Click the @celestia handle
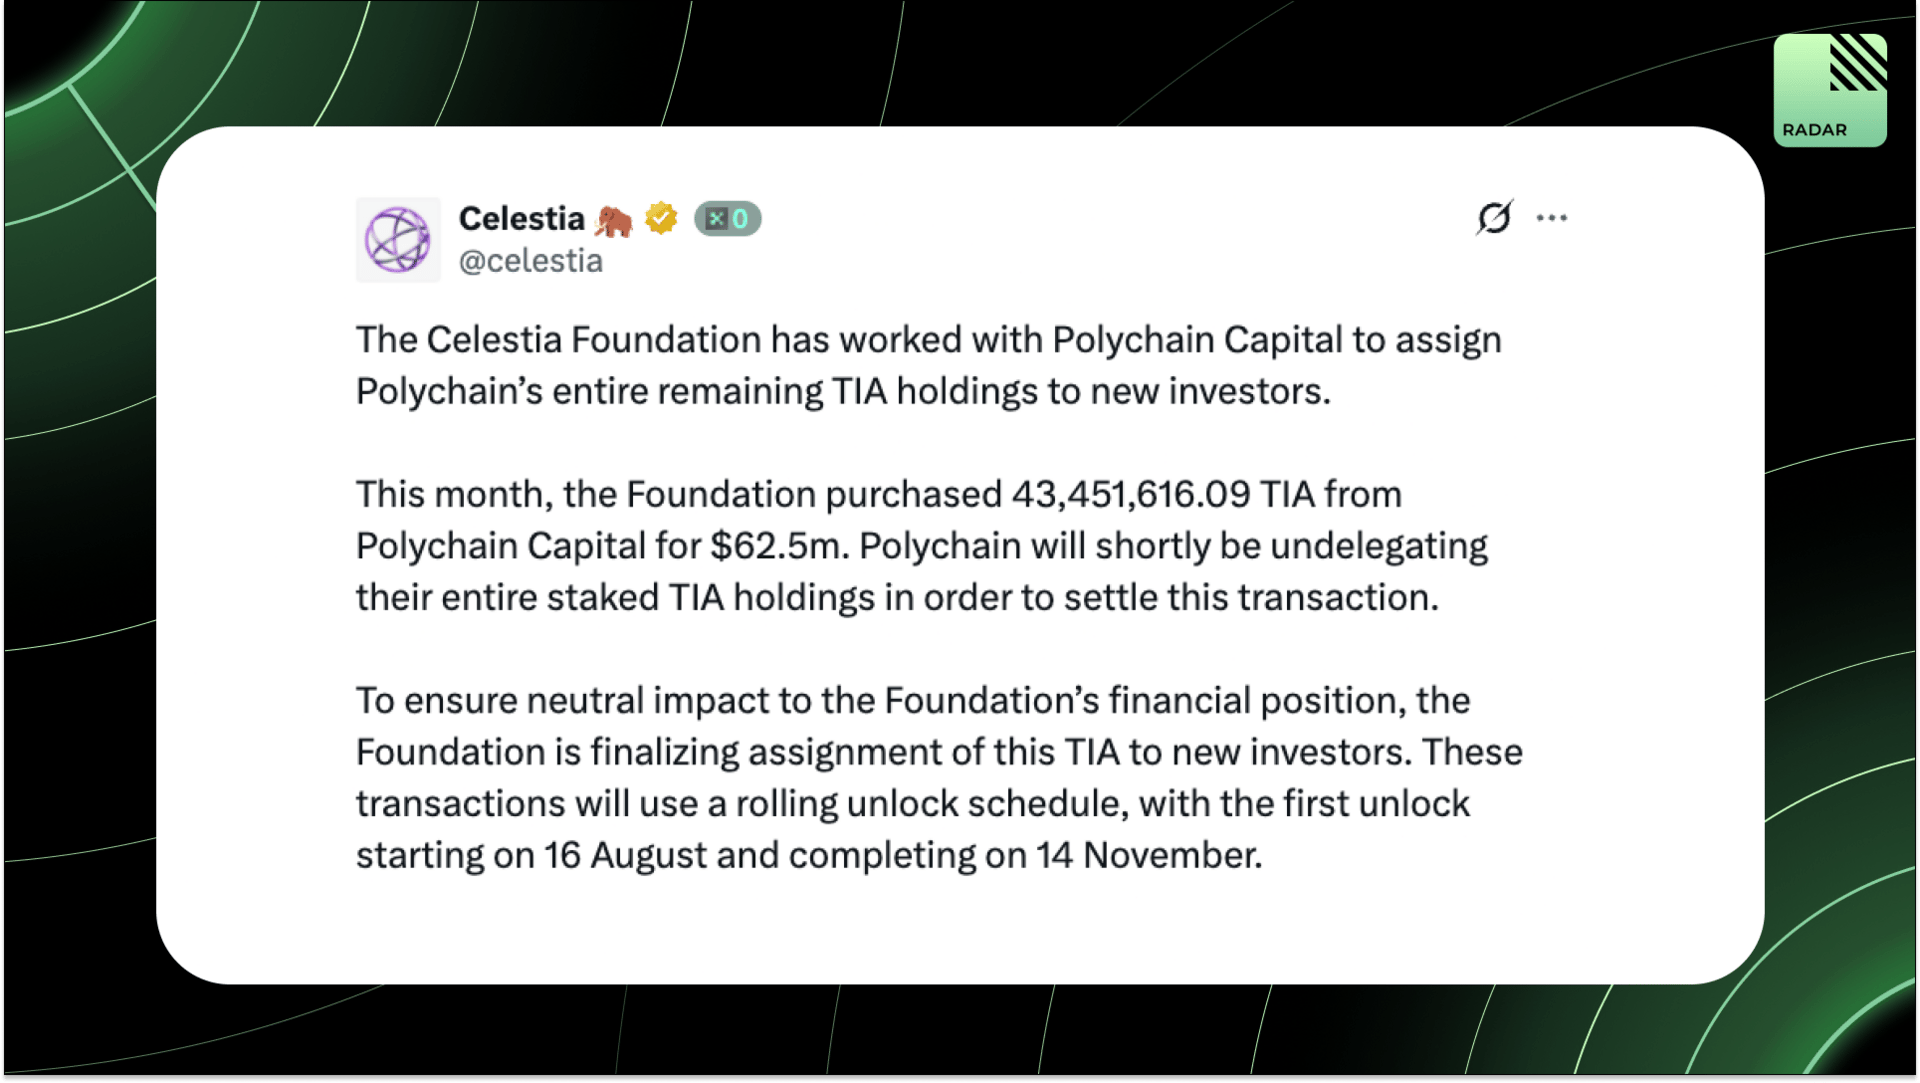The image size is (1920, 1083). click(x=530, y=261)
